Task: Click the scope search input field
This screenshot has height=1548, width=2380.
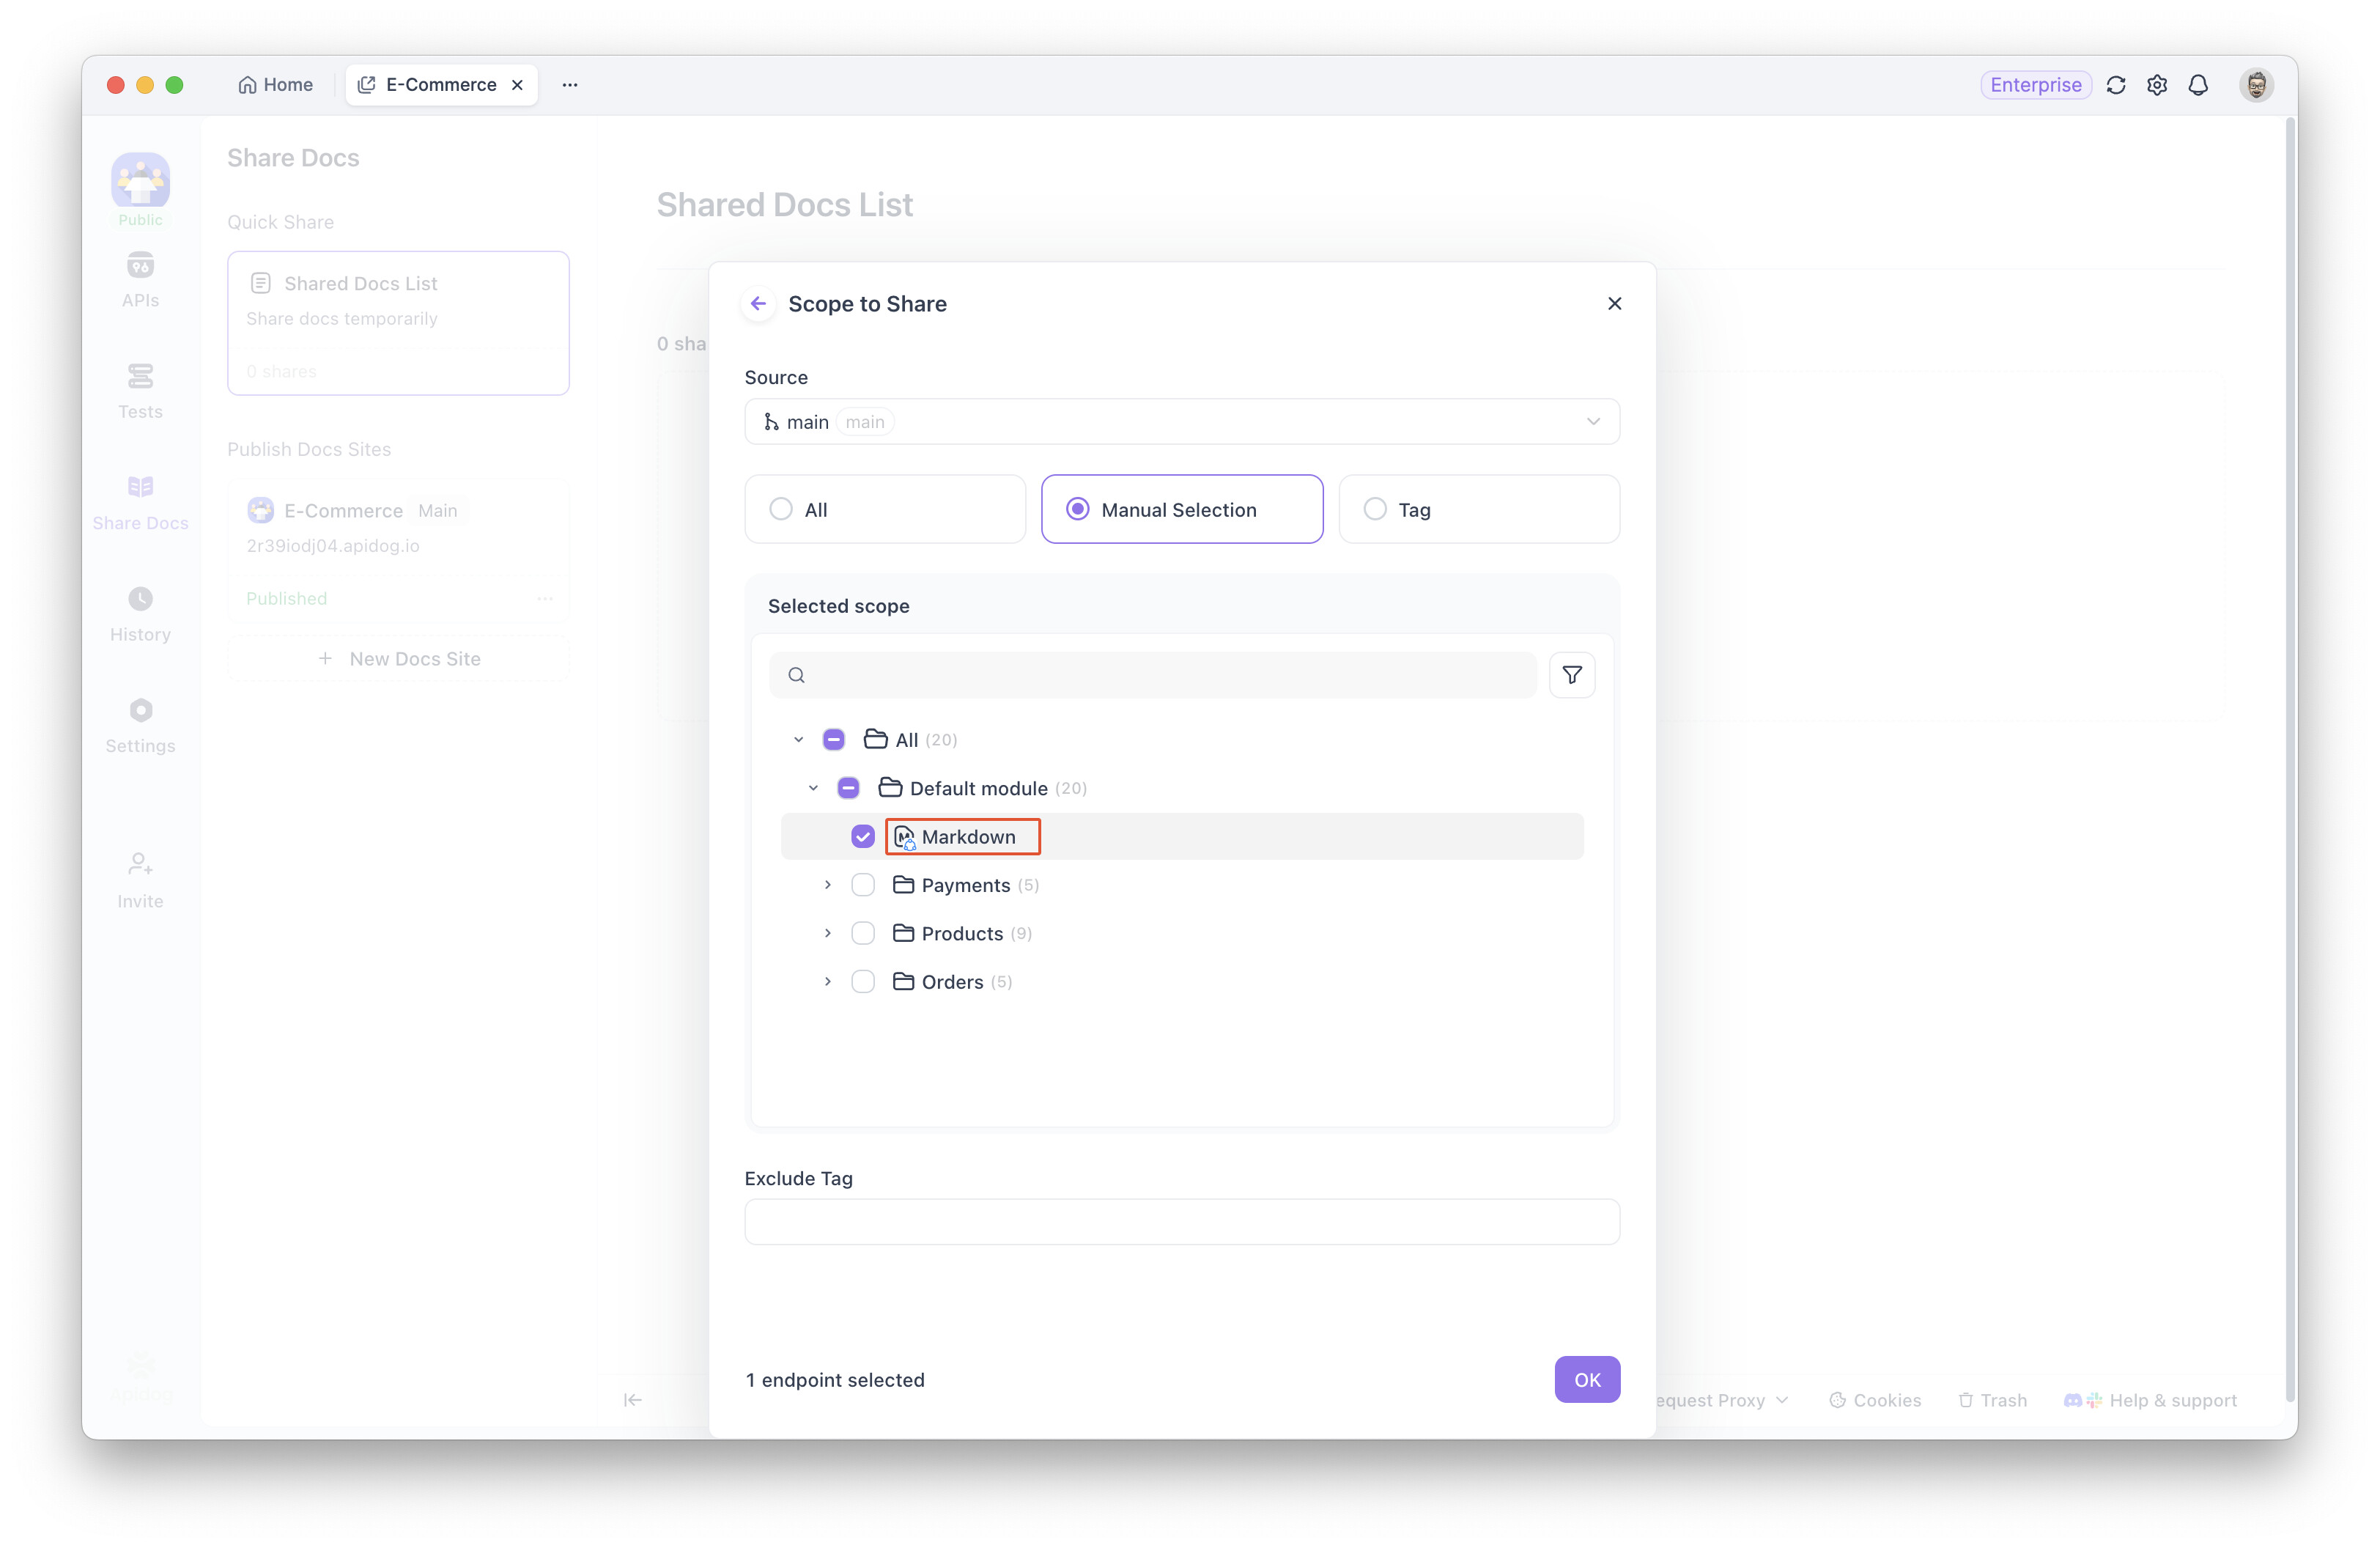Action: (1152, 675)
